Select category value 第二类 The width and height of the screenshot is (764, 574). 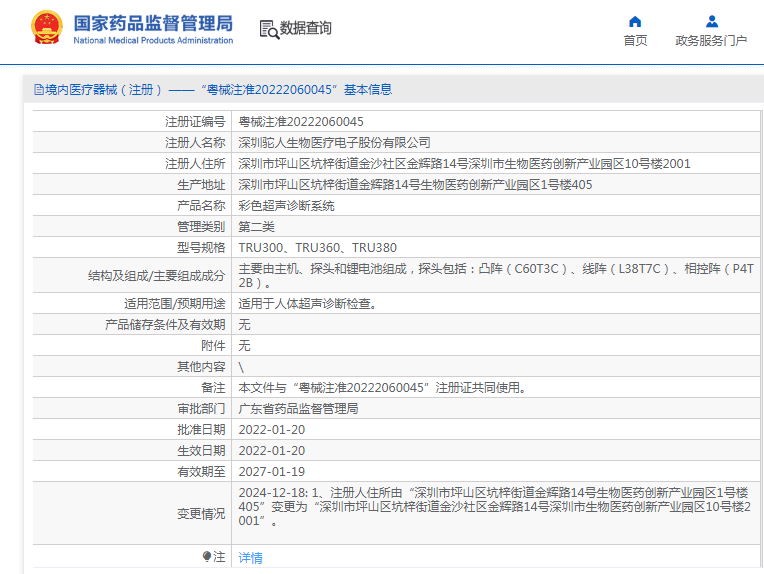256,227
